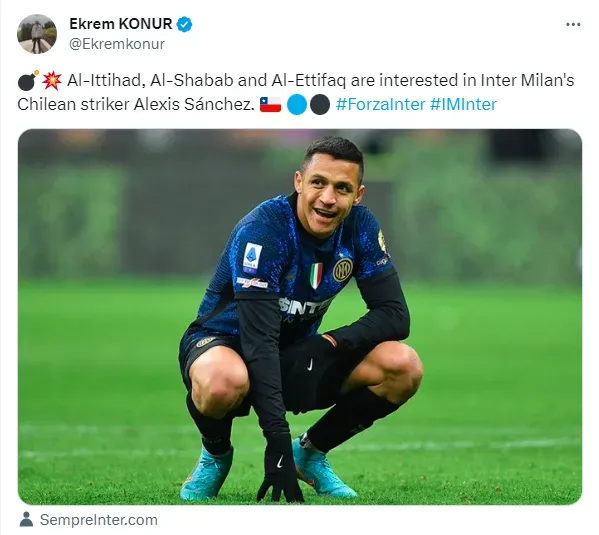Click the blue circle emoji

tap(297, 105)
